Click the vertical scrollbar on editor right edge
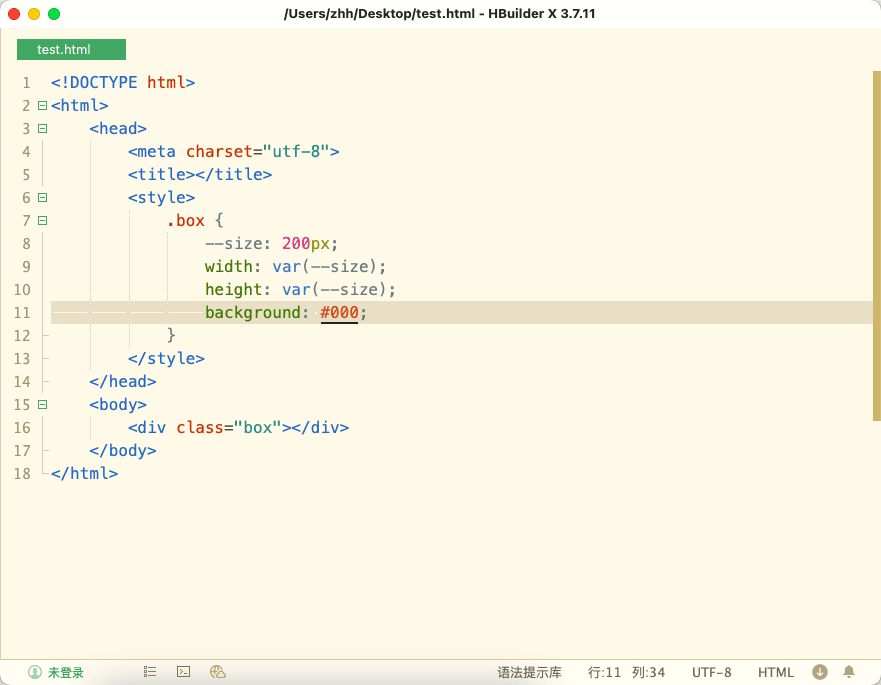Viewport: 881px width, 685px height. [876, 245]
